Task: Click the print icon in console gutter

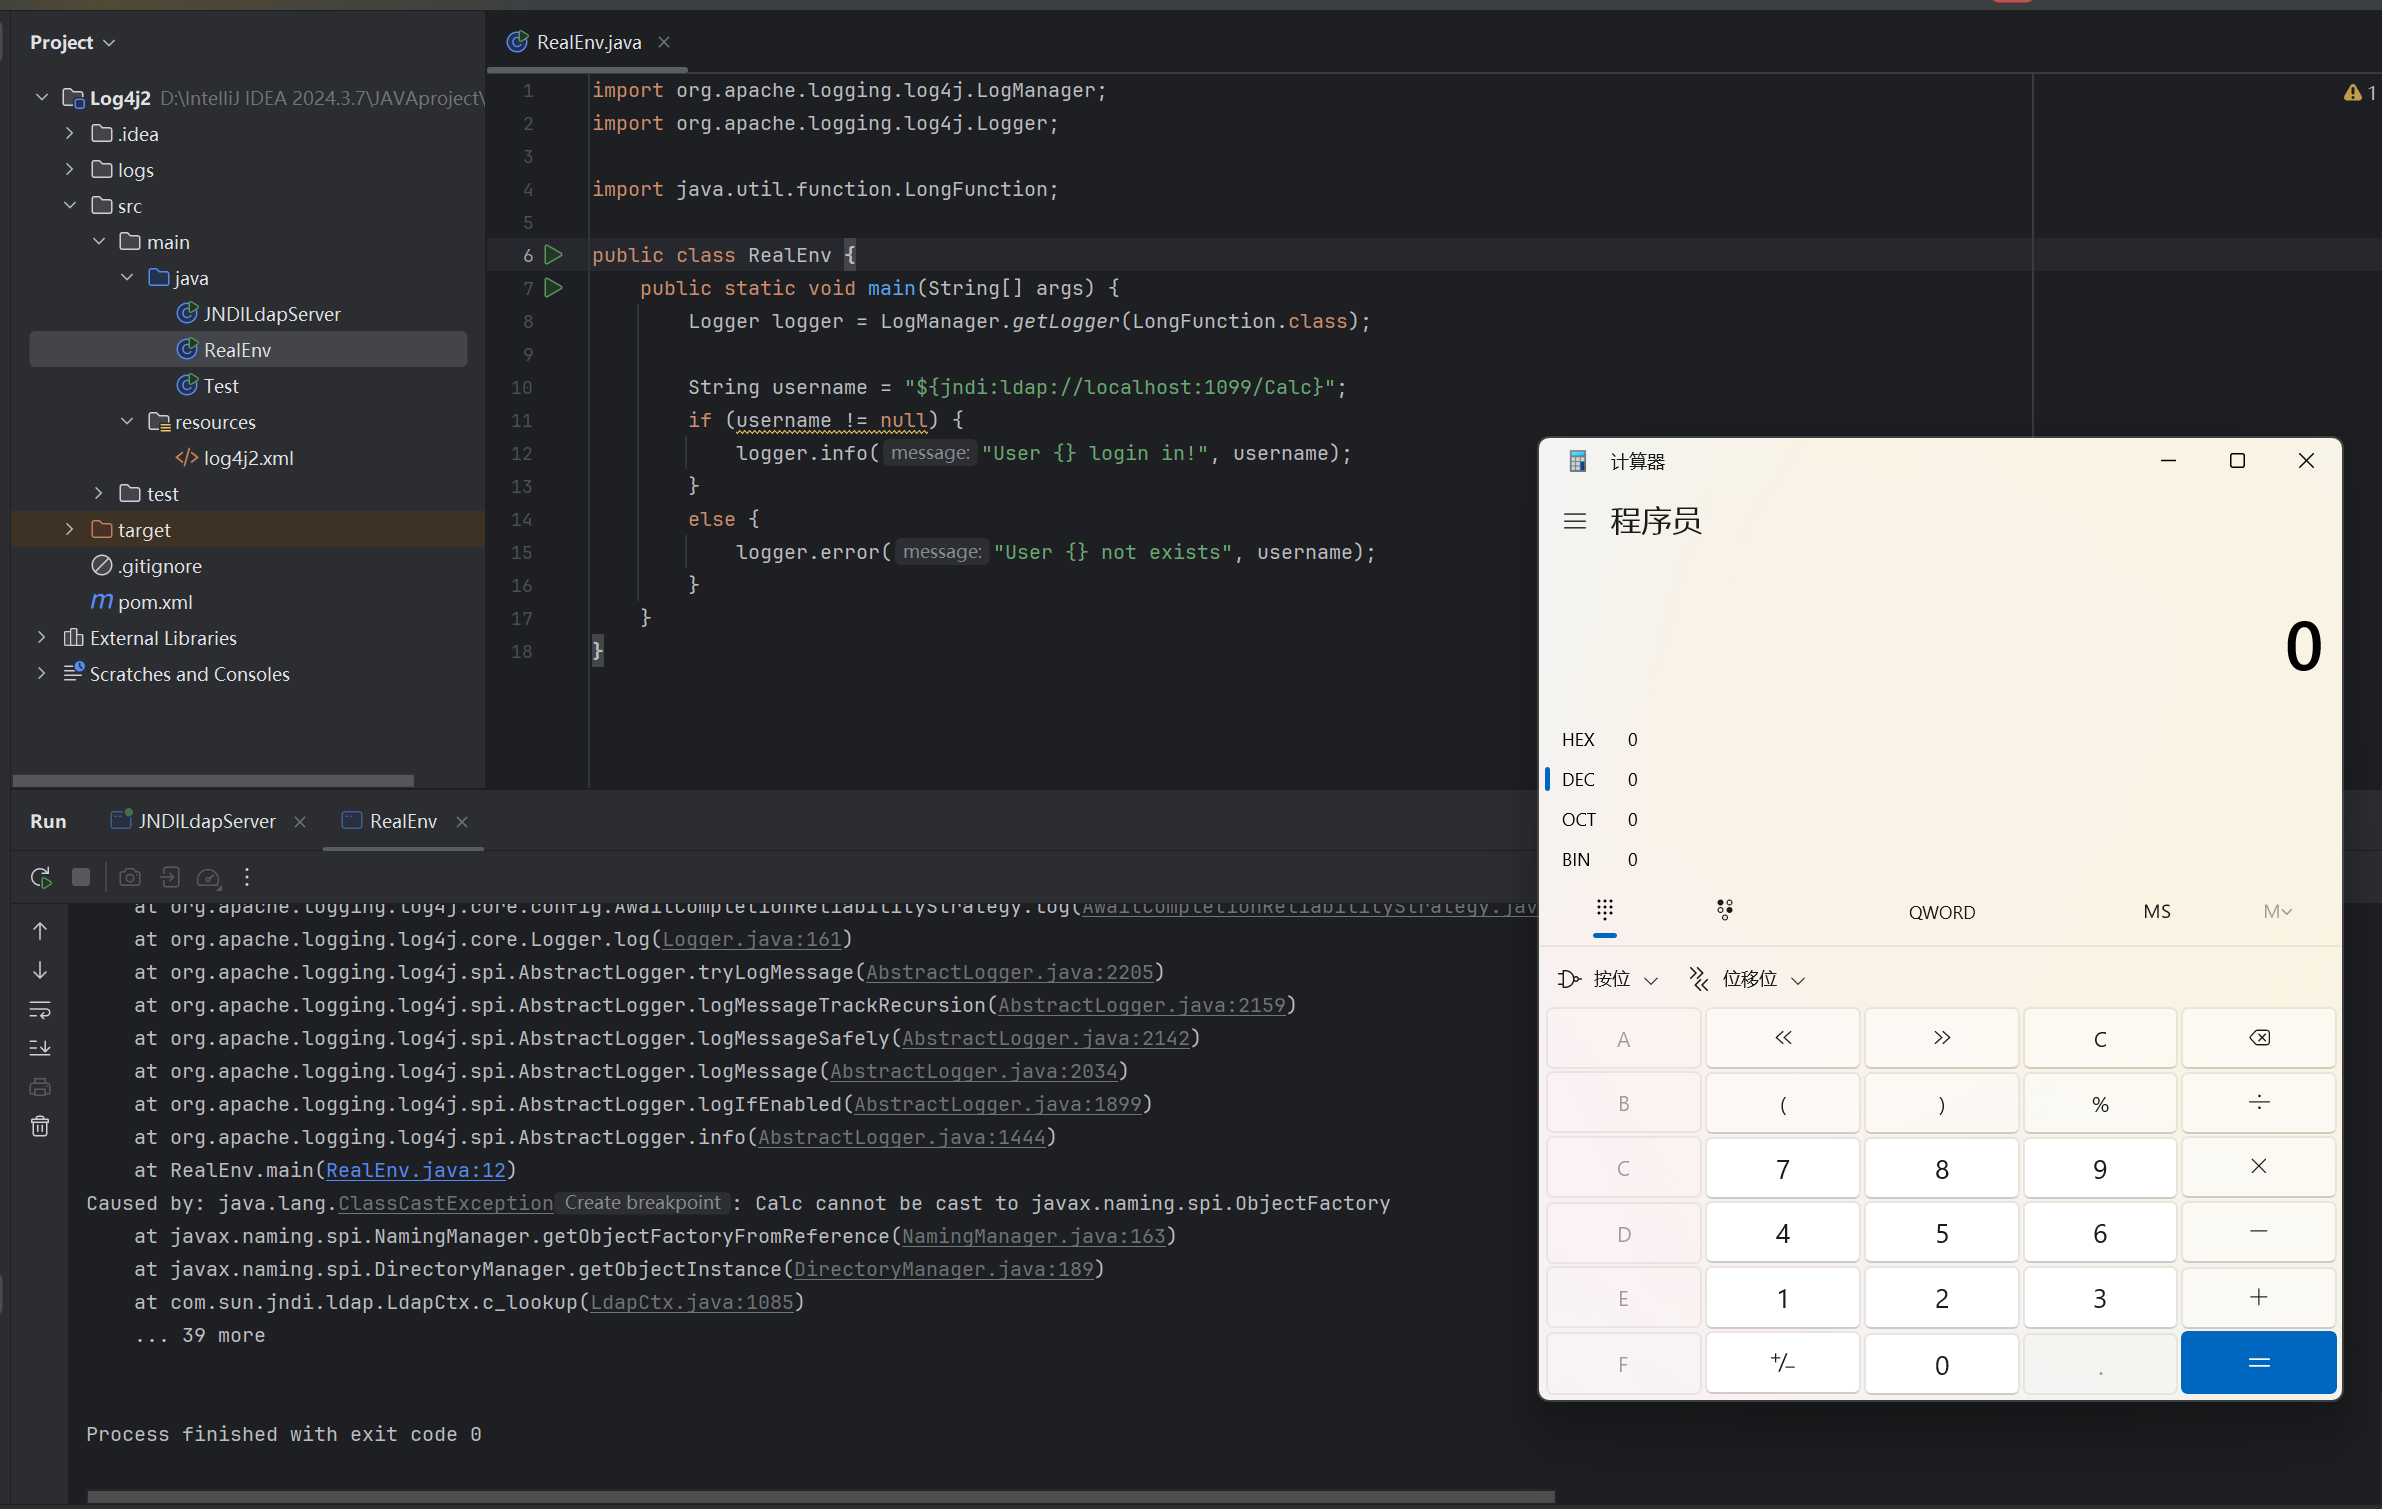Action: (x=40, y=1087)
